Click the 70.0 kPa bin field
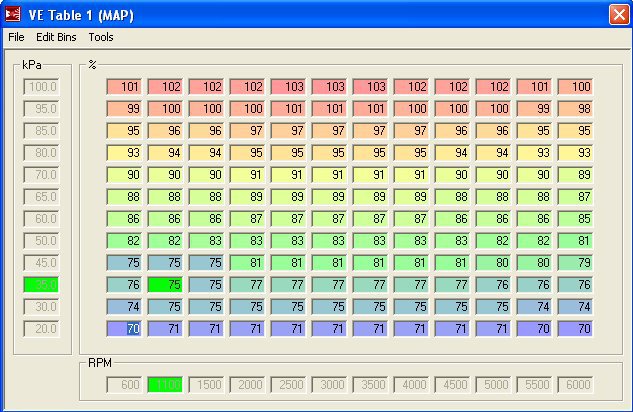 click(42, 174)
